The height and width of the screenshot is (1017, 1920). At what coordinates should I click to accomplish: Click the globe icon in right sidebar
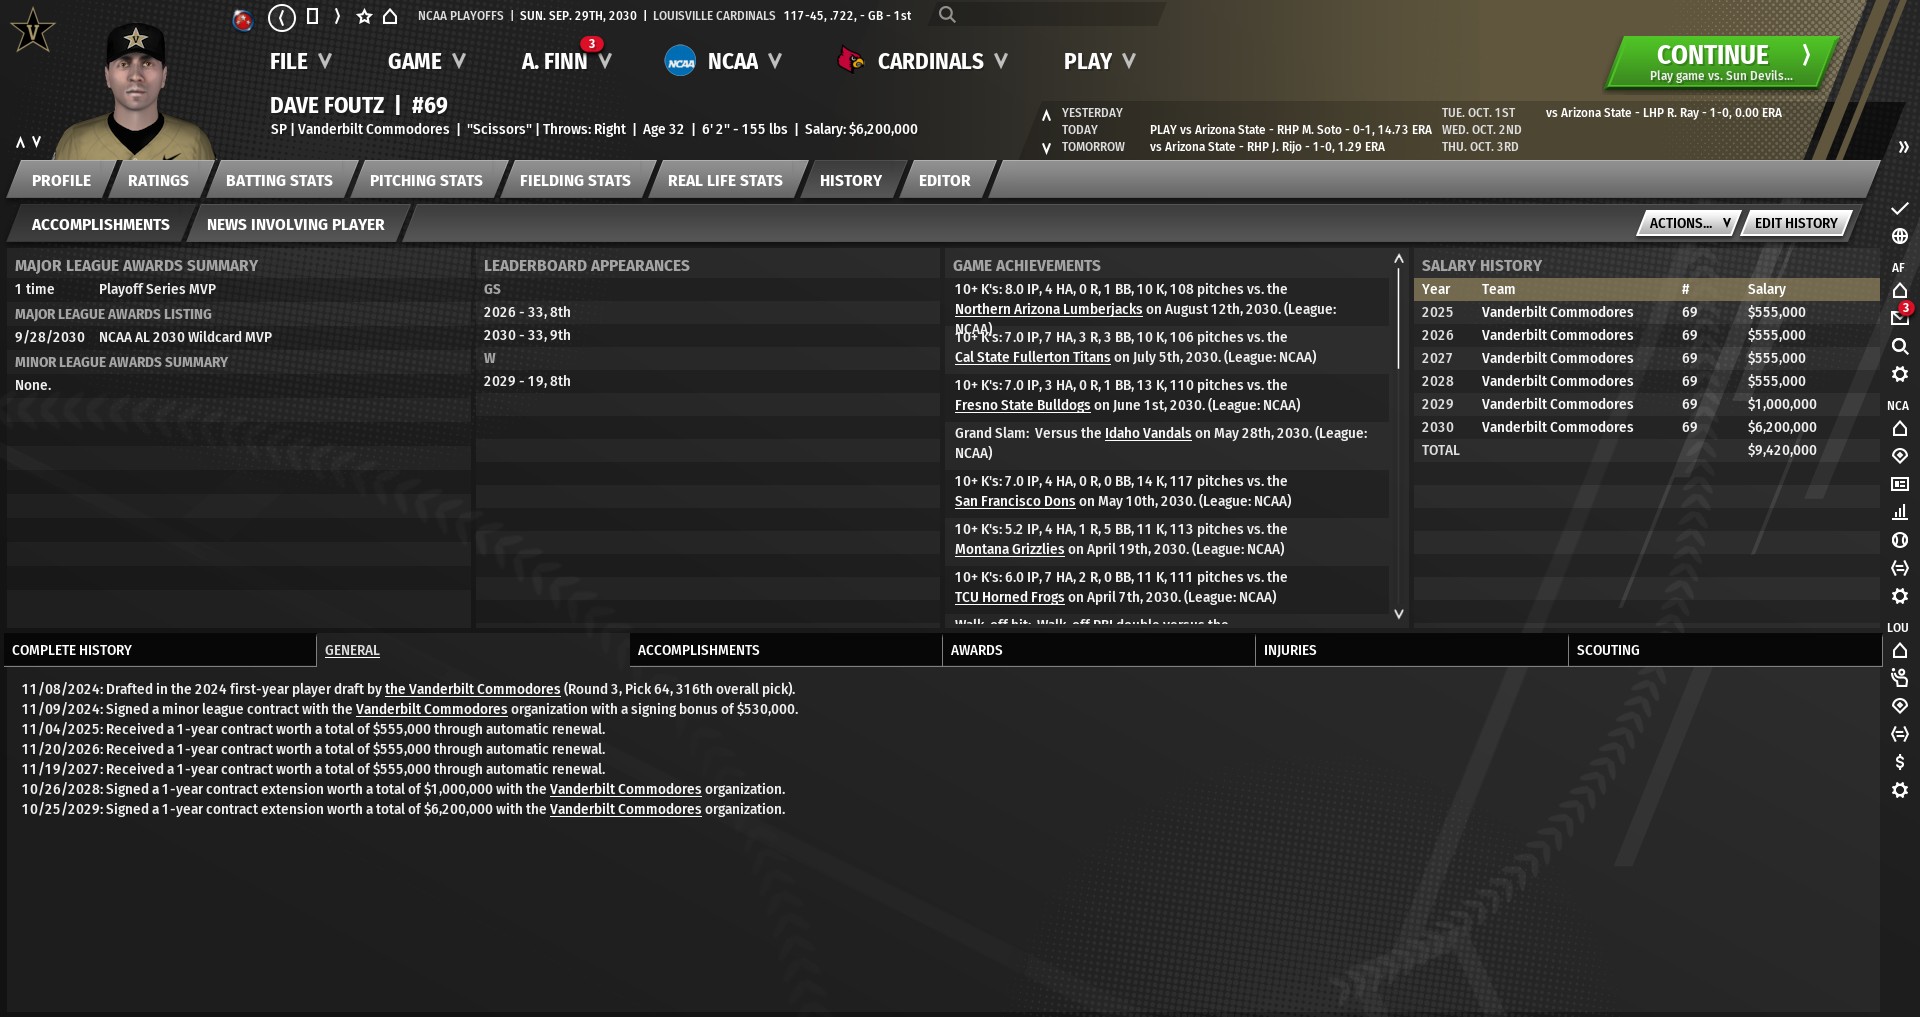1899,237
